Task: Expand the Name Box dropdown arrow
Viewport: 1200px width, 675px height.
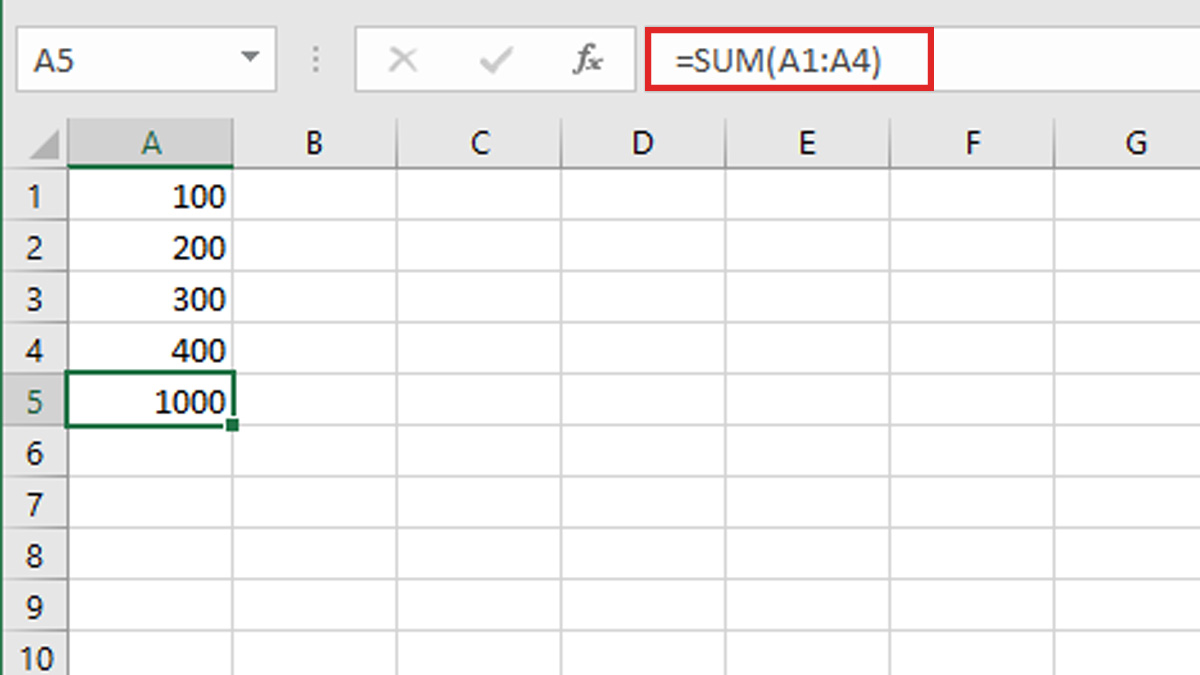Action: [x=250, y=59]
